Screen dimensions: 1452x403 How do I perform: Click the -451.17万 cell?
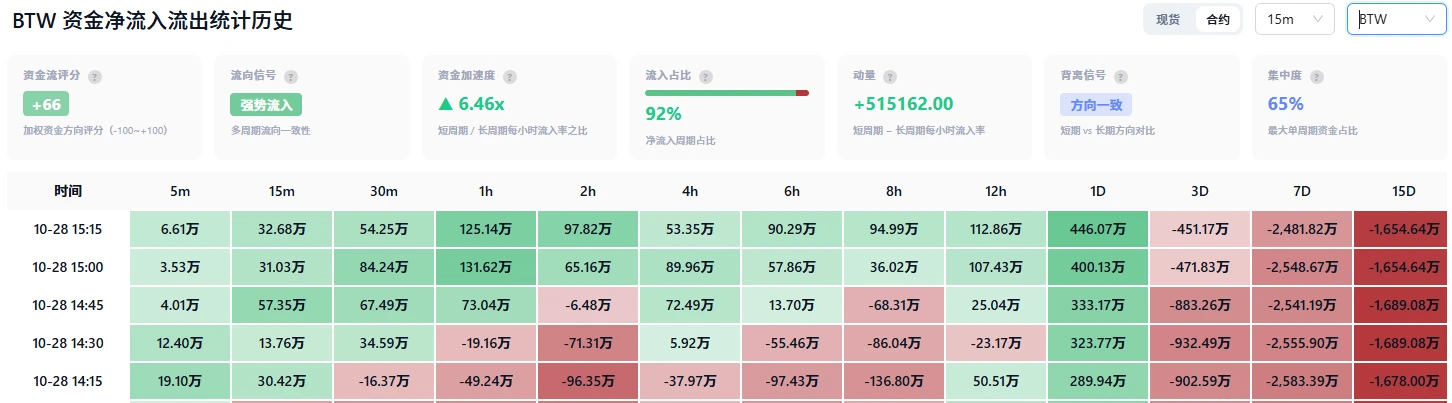pyautogui.click(x=1200, y=229)
